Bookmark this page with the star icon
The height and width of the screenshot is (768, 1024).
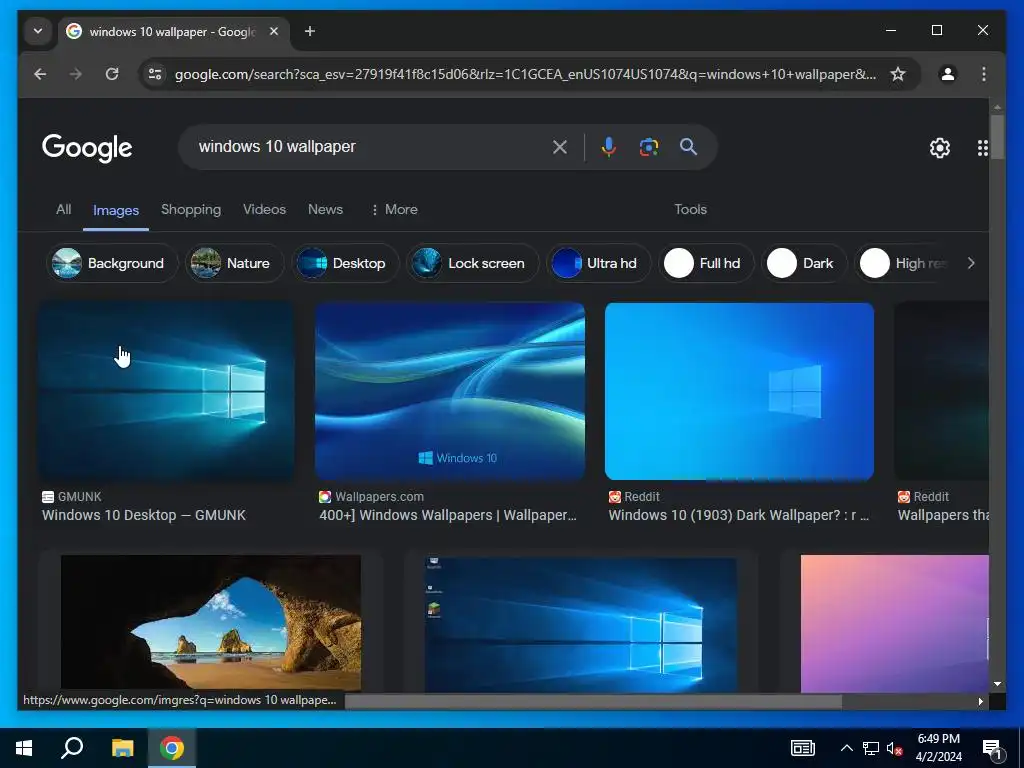pyautogui.click(x=898, y=74)
